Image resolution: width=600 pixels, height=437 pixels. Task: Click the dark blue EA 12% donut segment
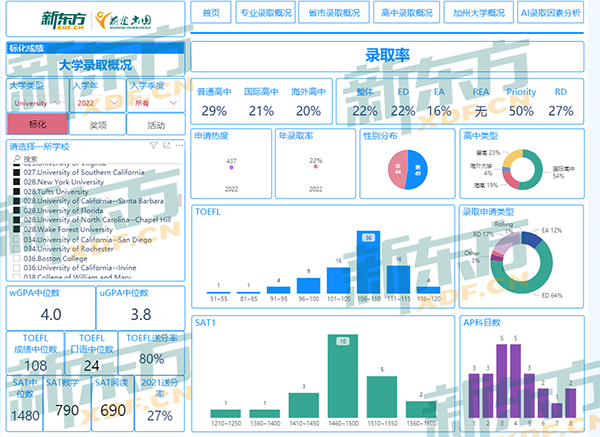(531, 238)
